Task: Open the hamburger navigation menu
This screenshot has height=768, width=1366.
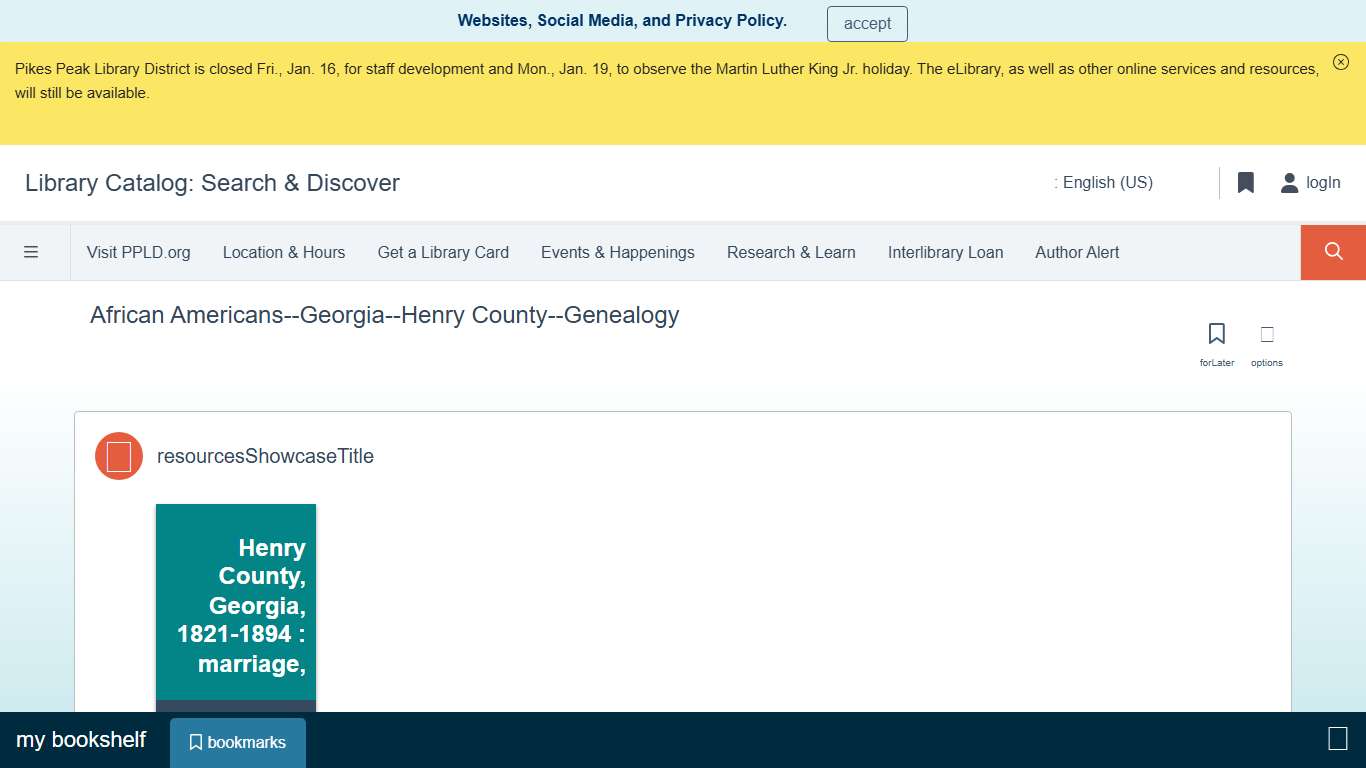Action: pos(32,252)
